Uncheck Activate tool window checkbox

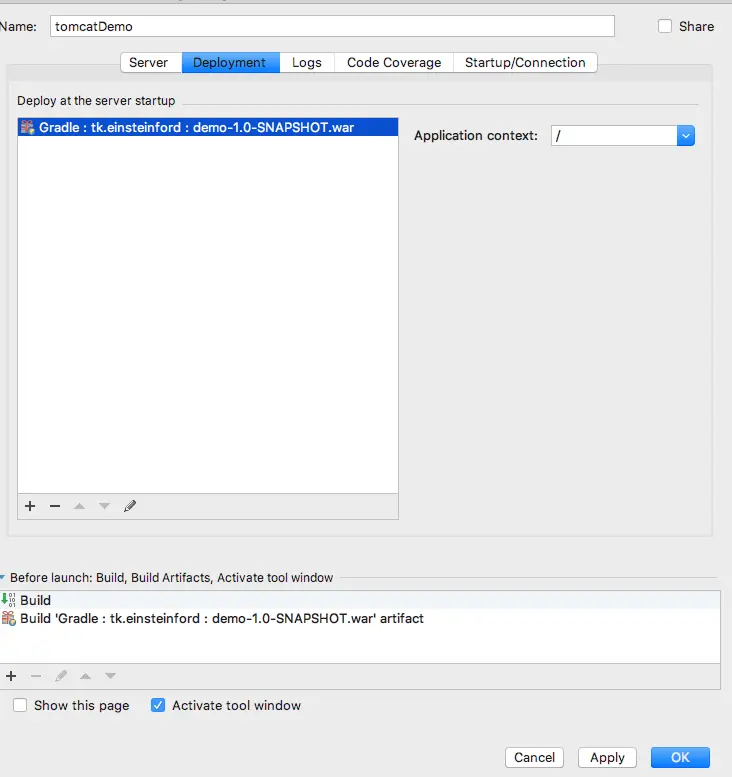coord(158,705)
